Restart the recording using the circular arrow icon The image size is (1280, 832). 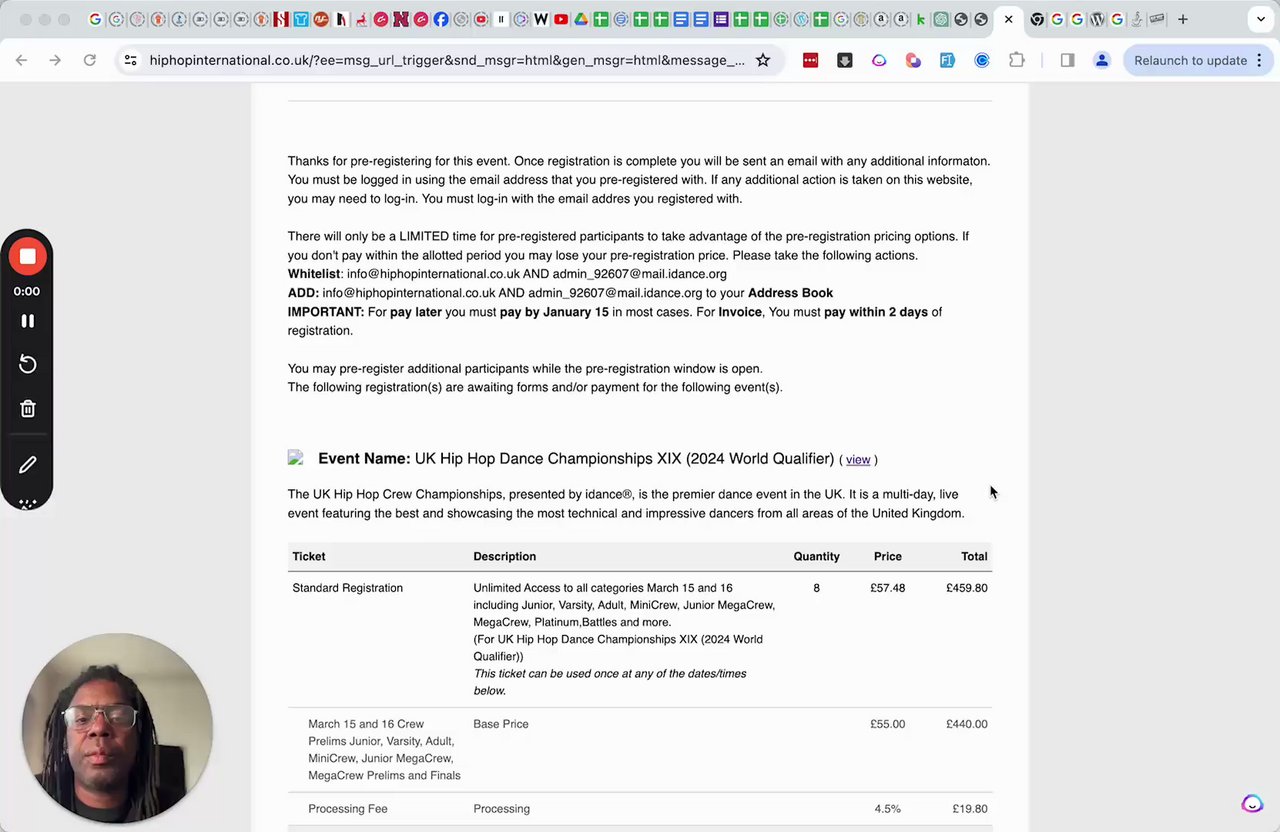pos(27,365)
